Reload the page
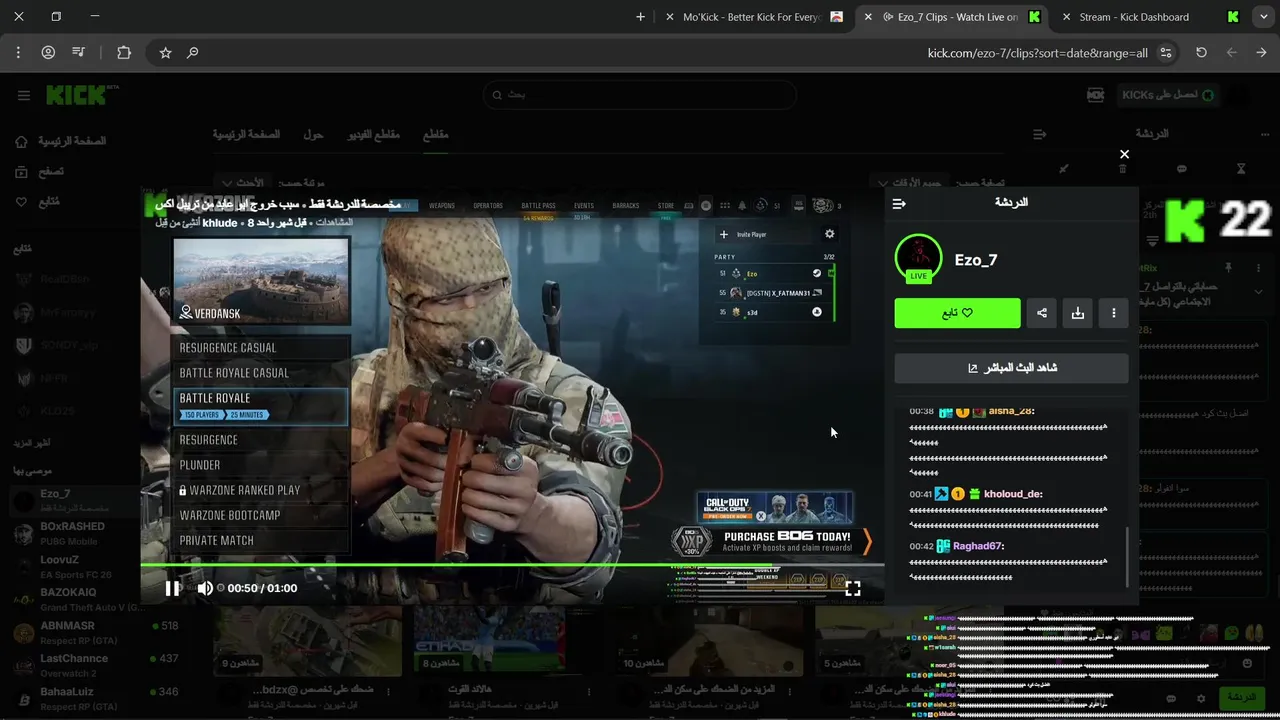The image size is (1280, 720). pyautogui.click(x=1201, y=52)
